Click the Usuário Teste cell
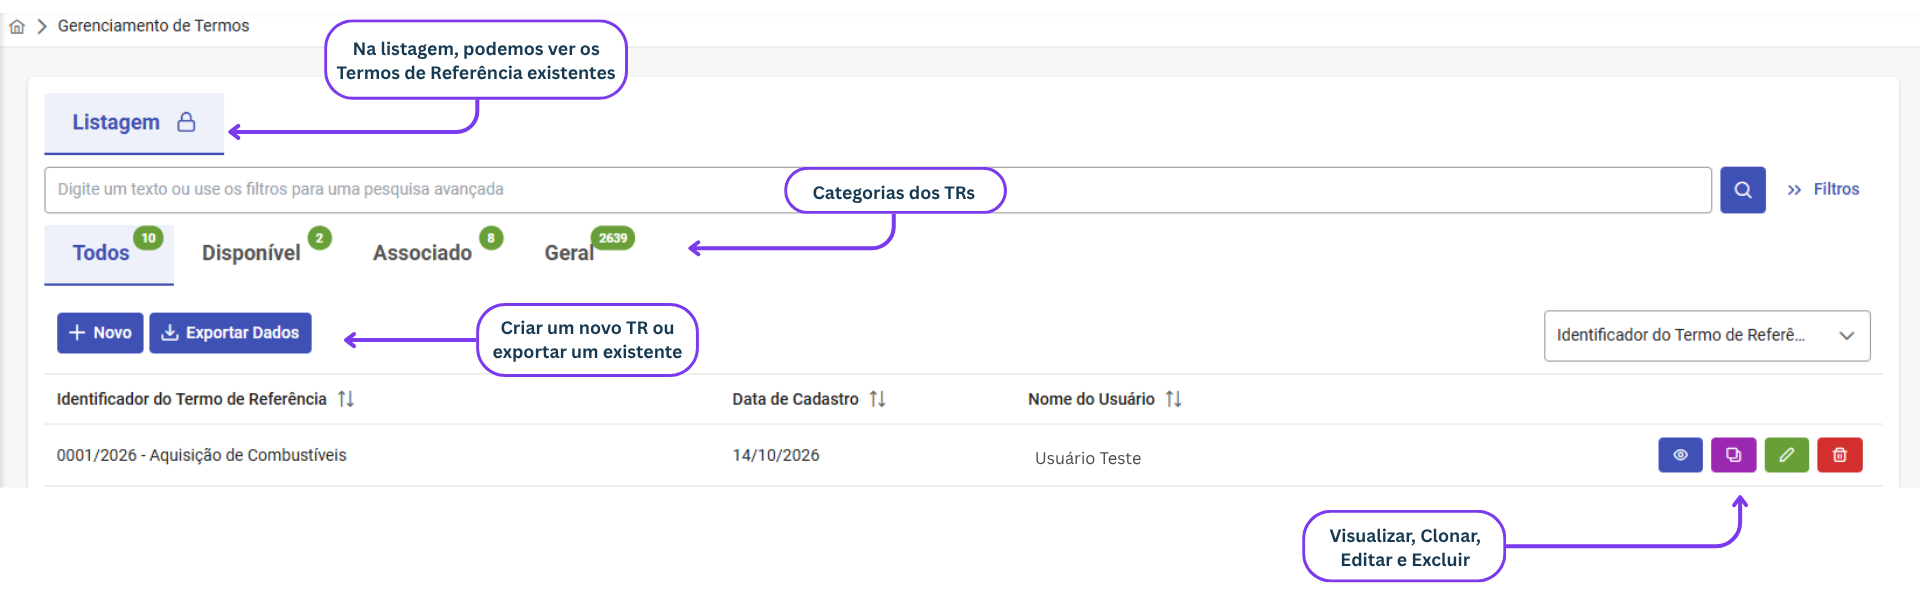This screenshot has height=598, width=1920. coord(1088,458)
